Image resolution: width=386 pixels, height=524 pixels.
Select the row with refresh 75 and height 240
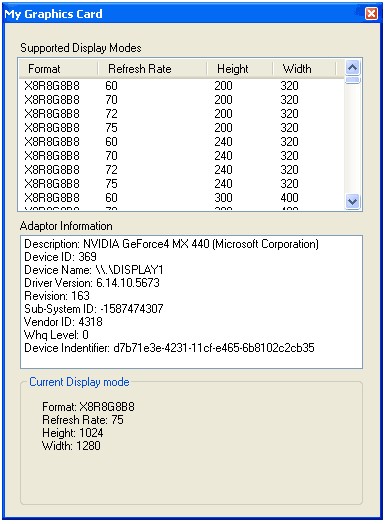point(181,184)
